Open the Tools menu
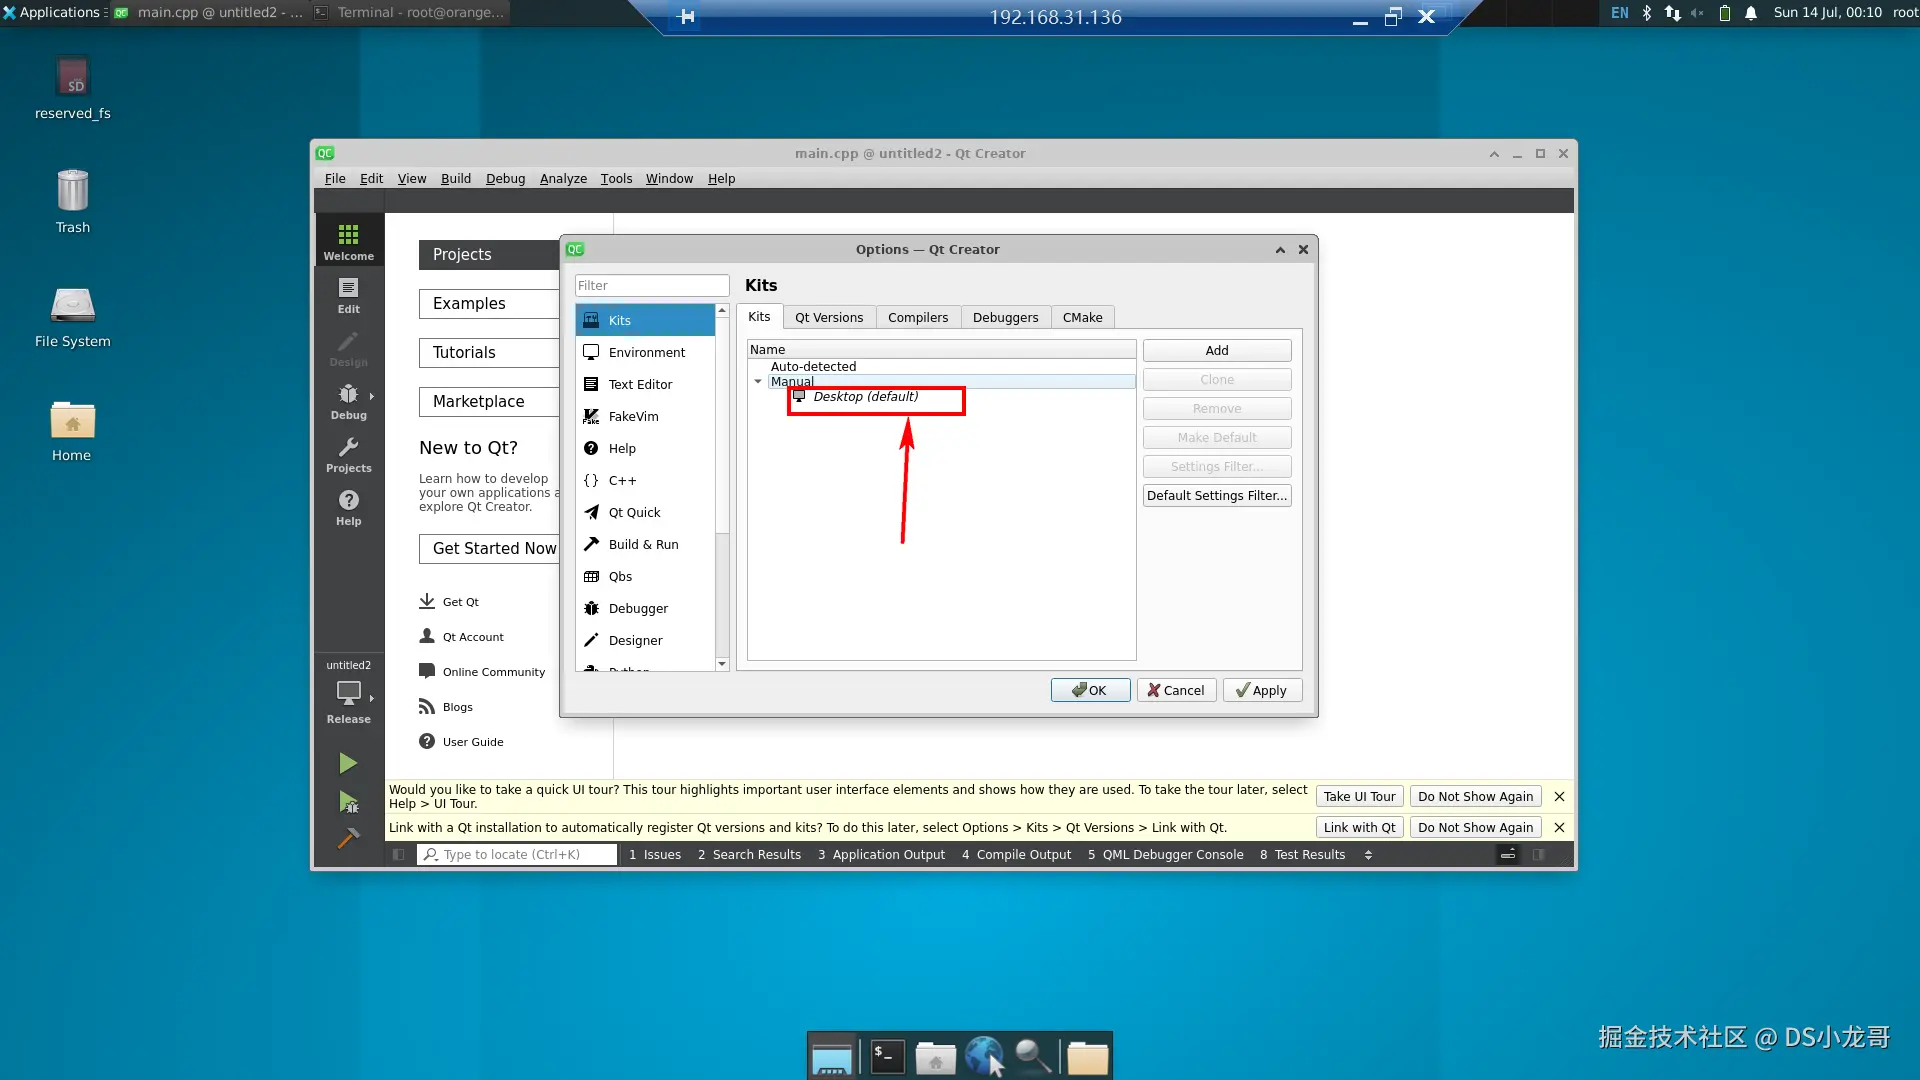 click(616, 178)
